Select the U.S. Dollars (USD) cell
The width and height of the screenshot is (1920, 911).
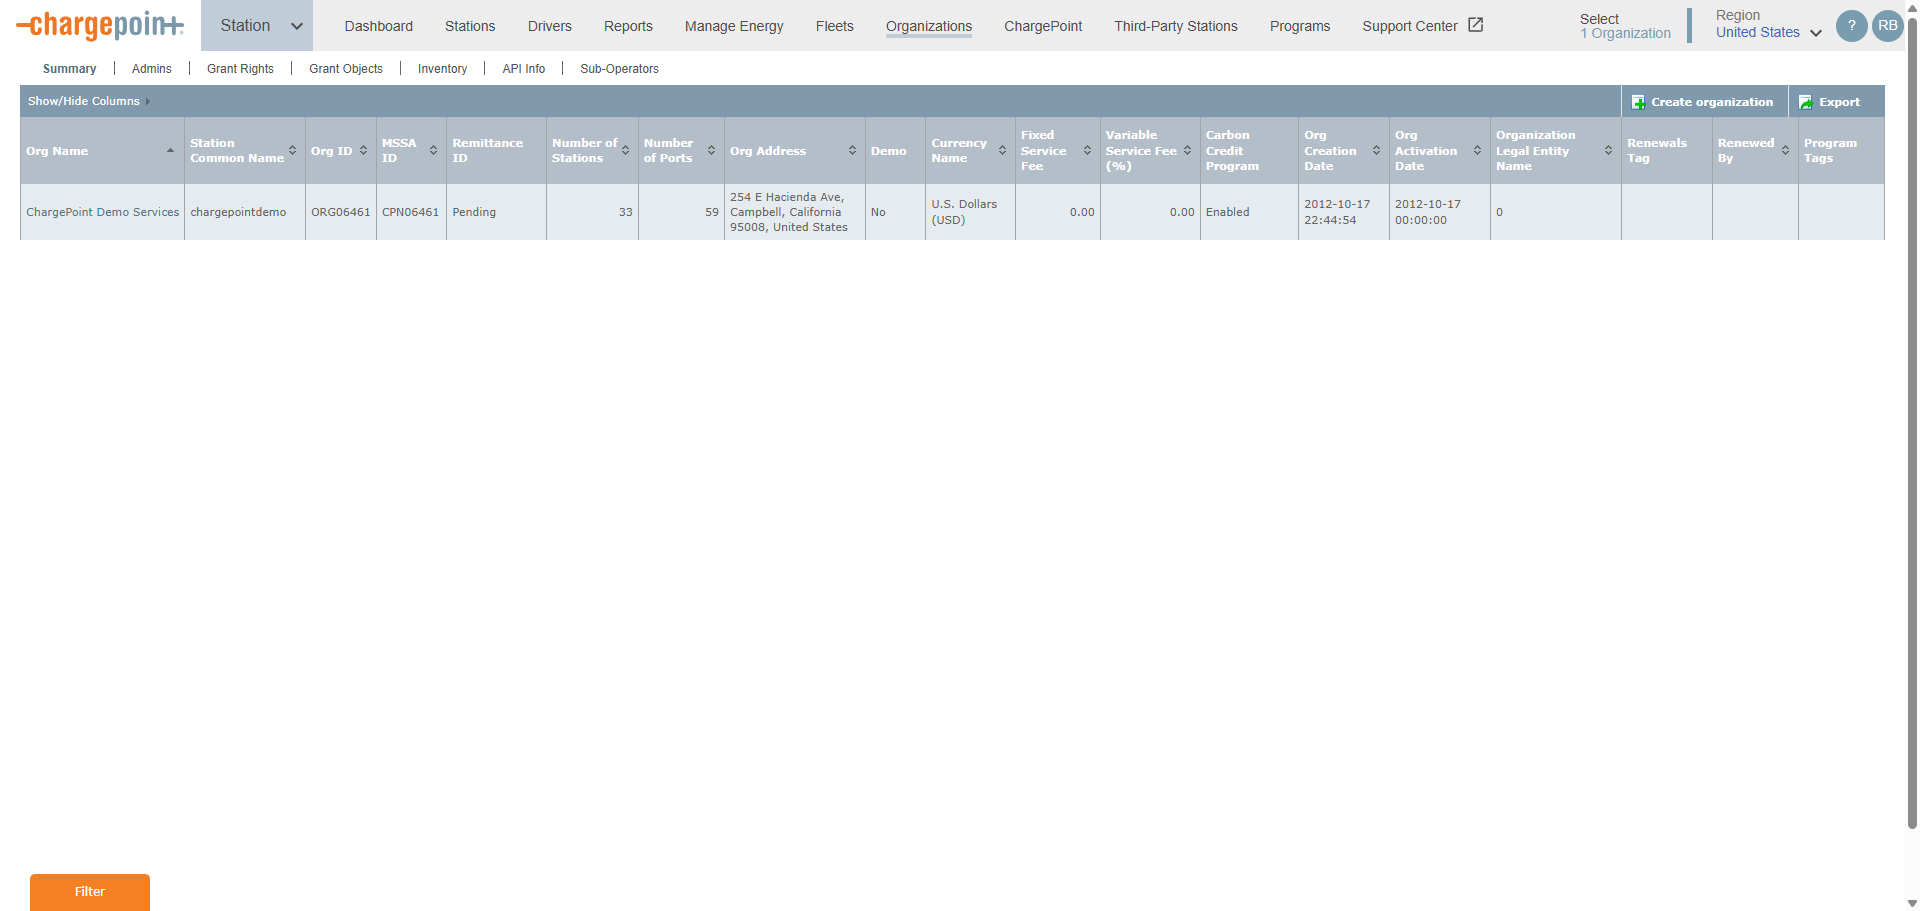[x=970, y=212]
